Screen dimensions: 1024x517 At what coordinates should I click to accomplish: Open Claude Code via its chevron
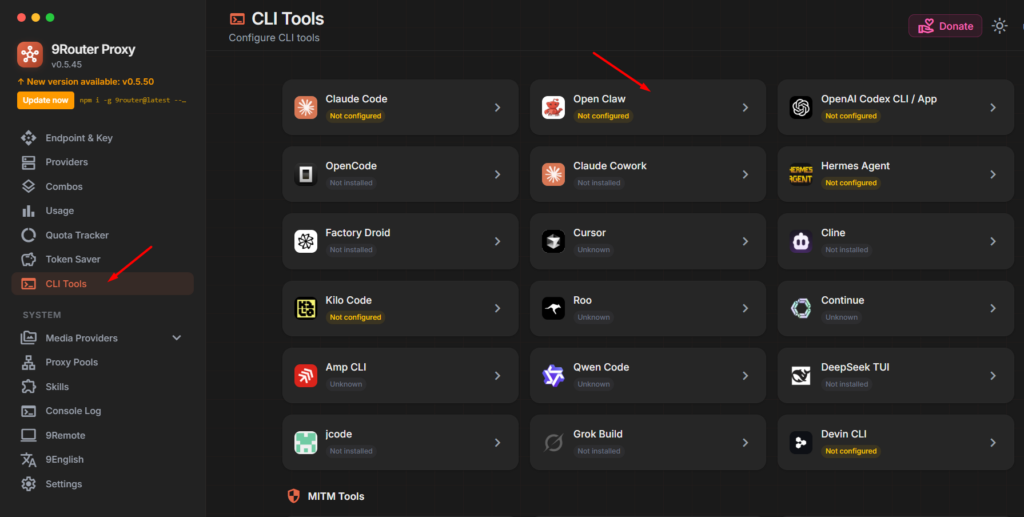click(498, 107)
